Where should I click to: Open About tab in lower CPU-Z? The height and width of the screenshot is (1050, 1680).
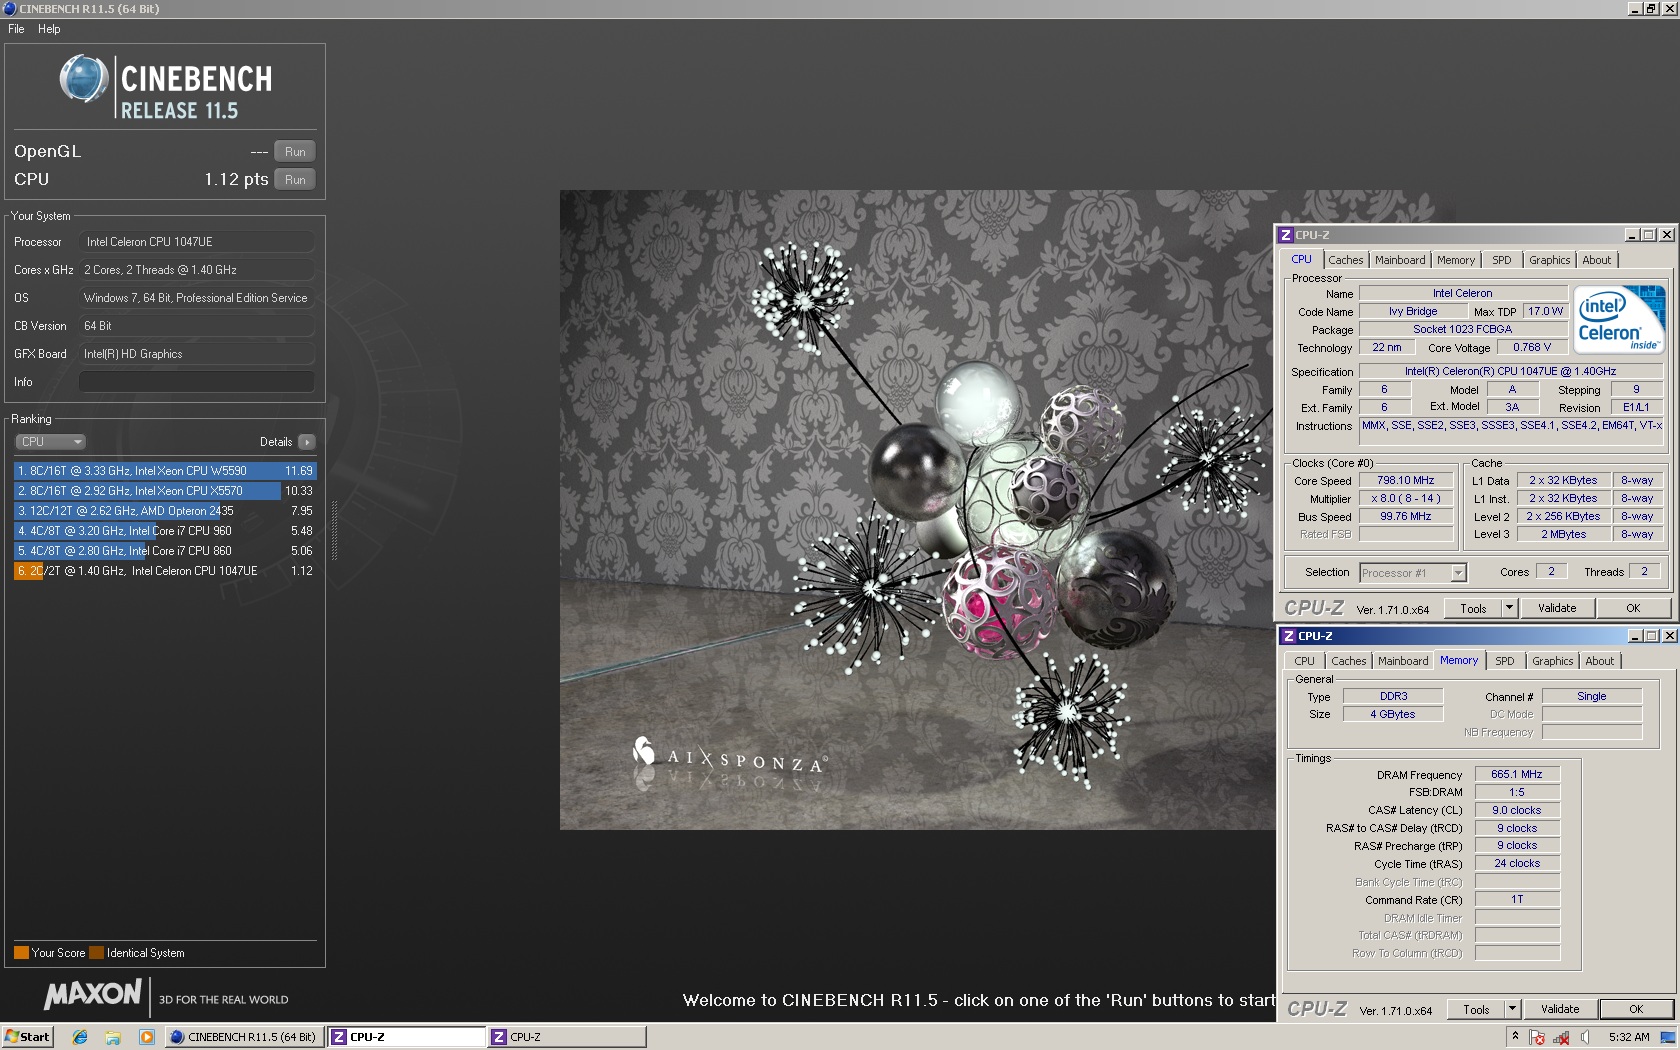pos(1599,661)
